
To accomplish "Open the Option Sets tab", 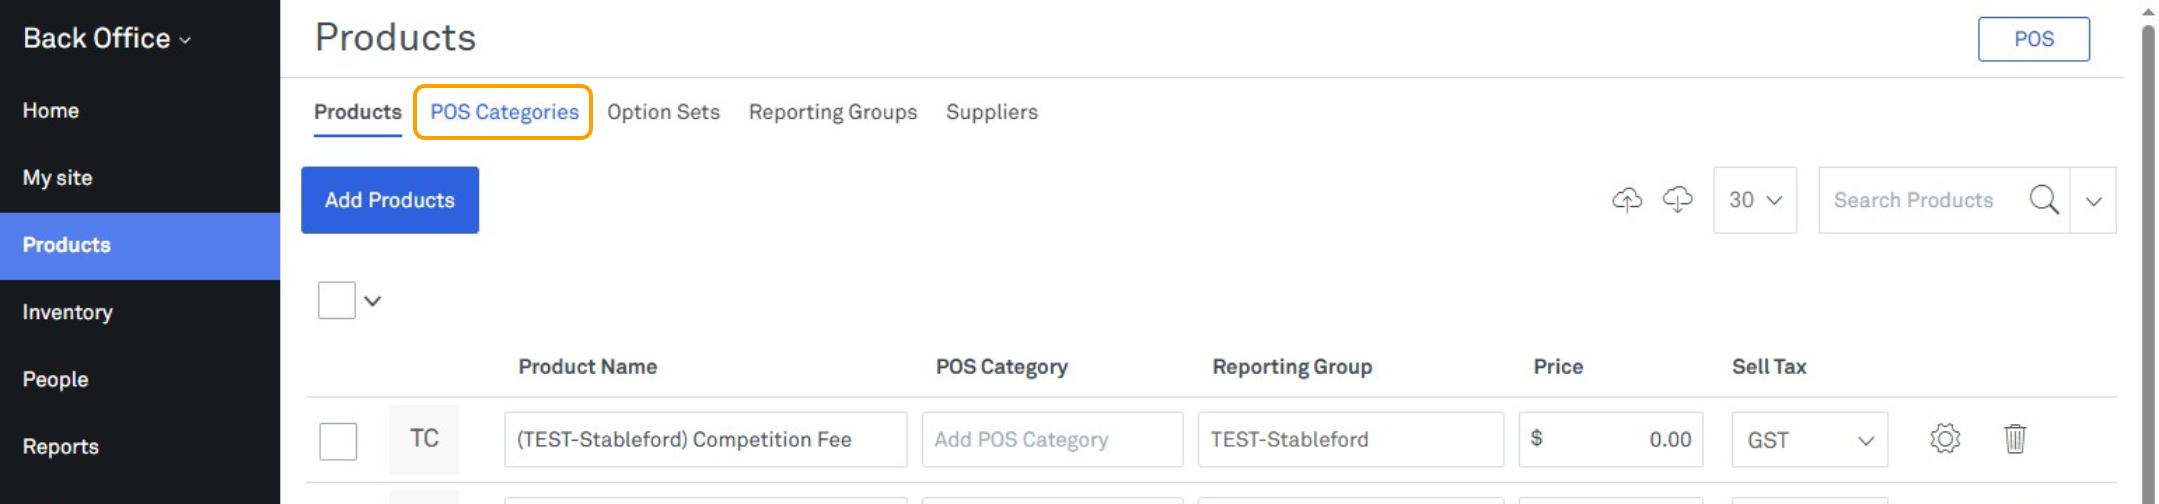I will coord(663,112).
